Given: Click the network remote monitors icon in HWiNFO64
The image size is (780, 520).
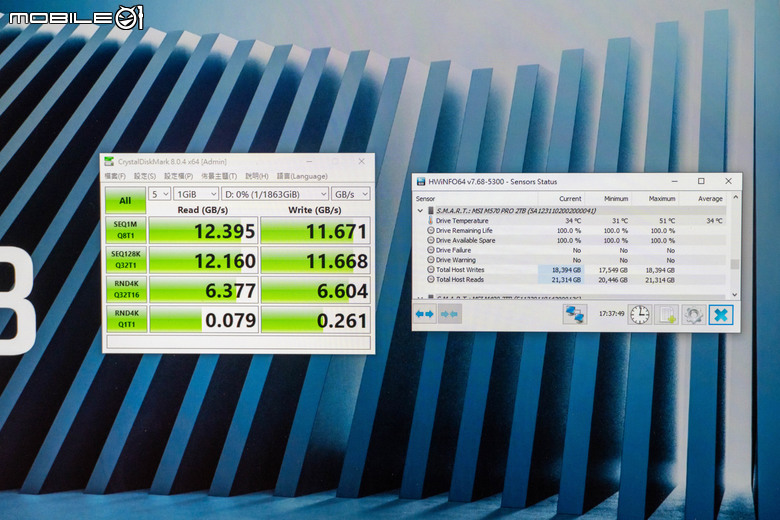Looking at the screenshot, I should 575,314.
